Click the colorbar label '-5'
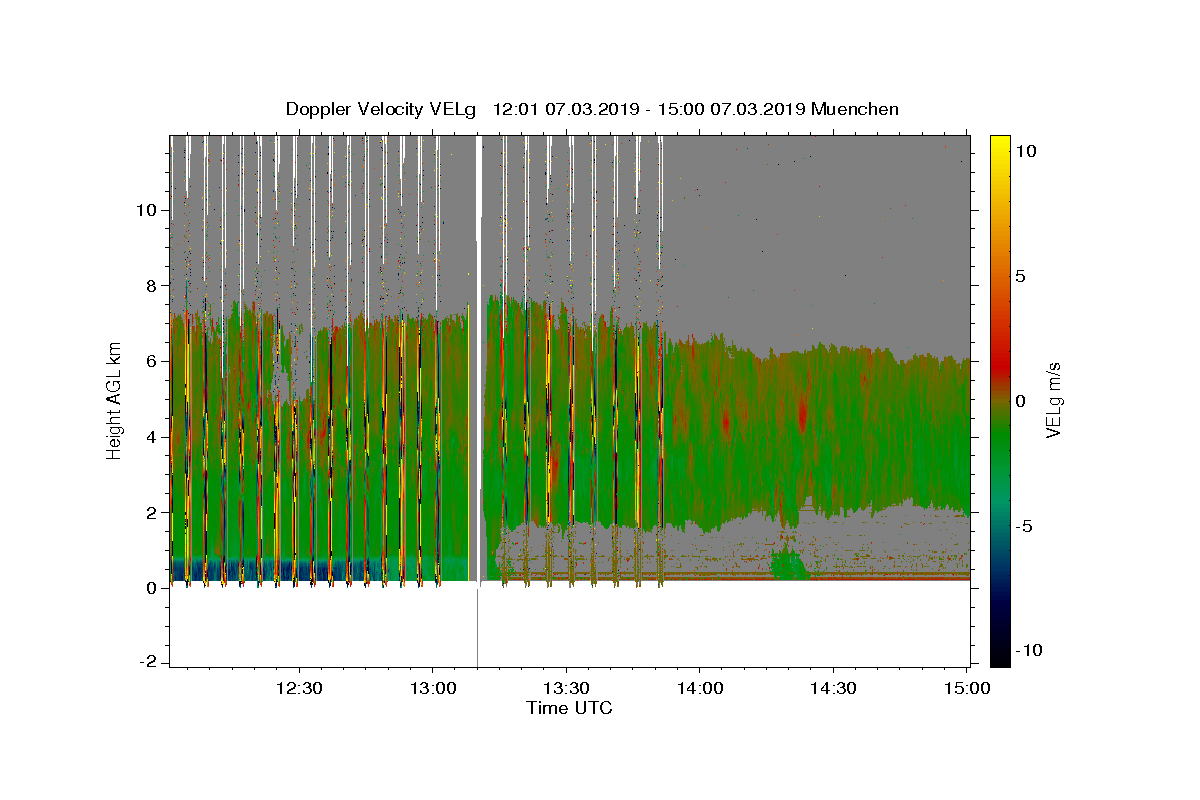Image resolution: width=1200 pixels, height=800 pixels. (x=1025, y=526)
